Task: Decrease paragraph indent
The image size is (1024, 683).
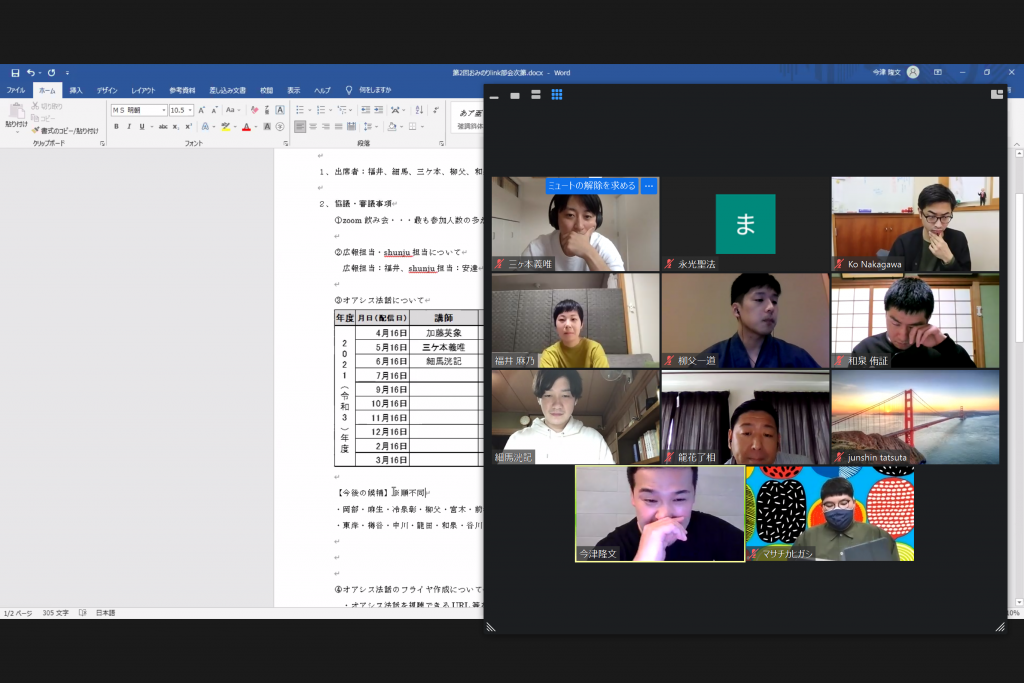Action: tap(366, 110)
